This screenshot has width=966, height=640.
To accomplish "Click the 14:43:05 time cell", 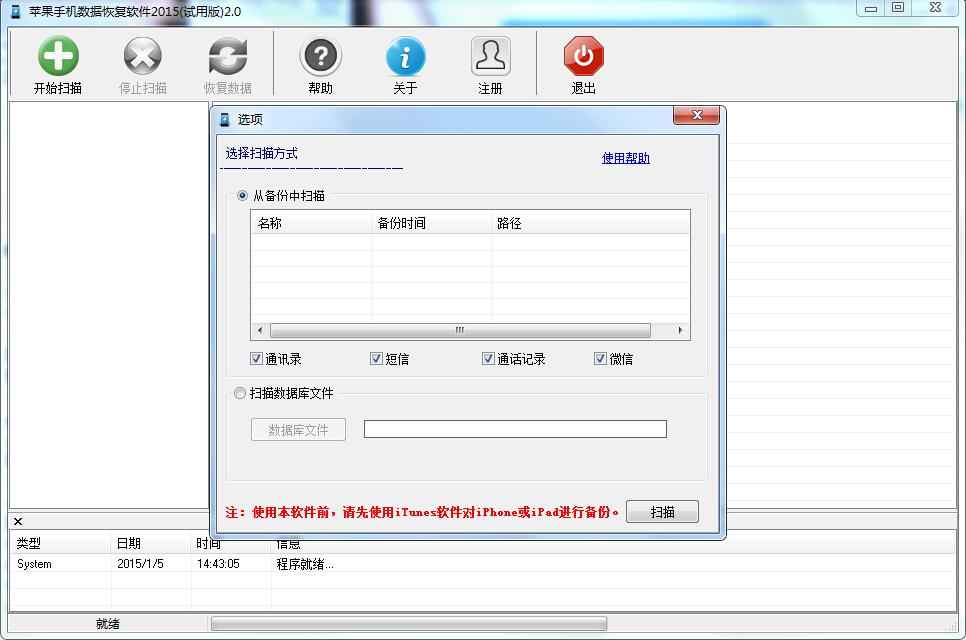I will [218, 564].
